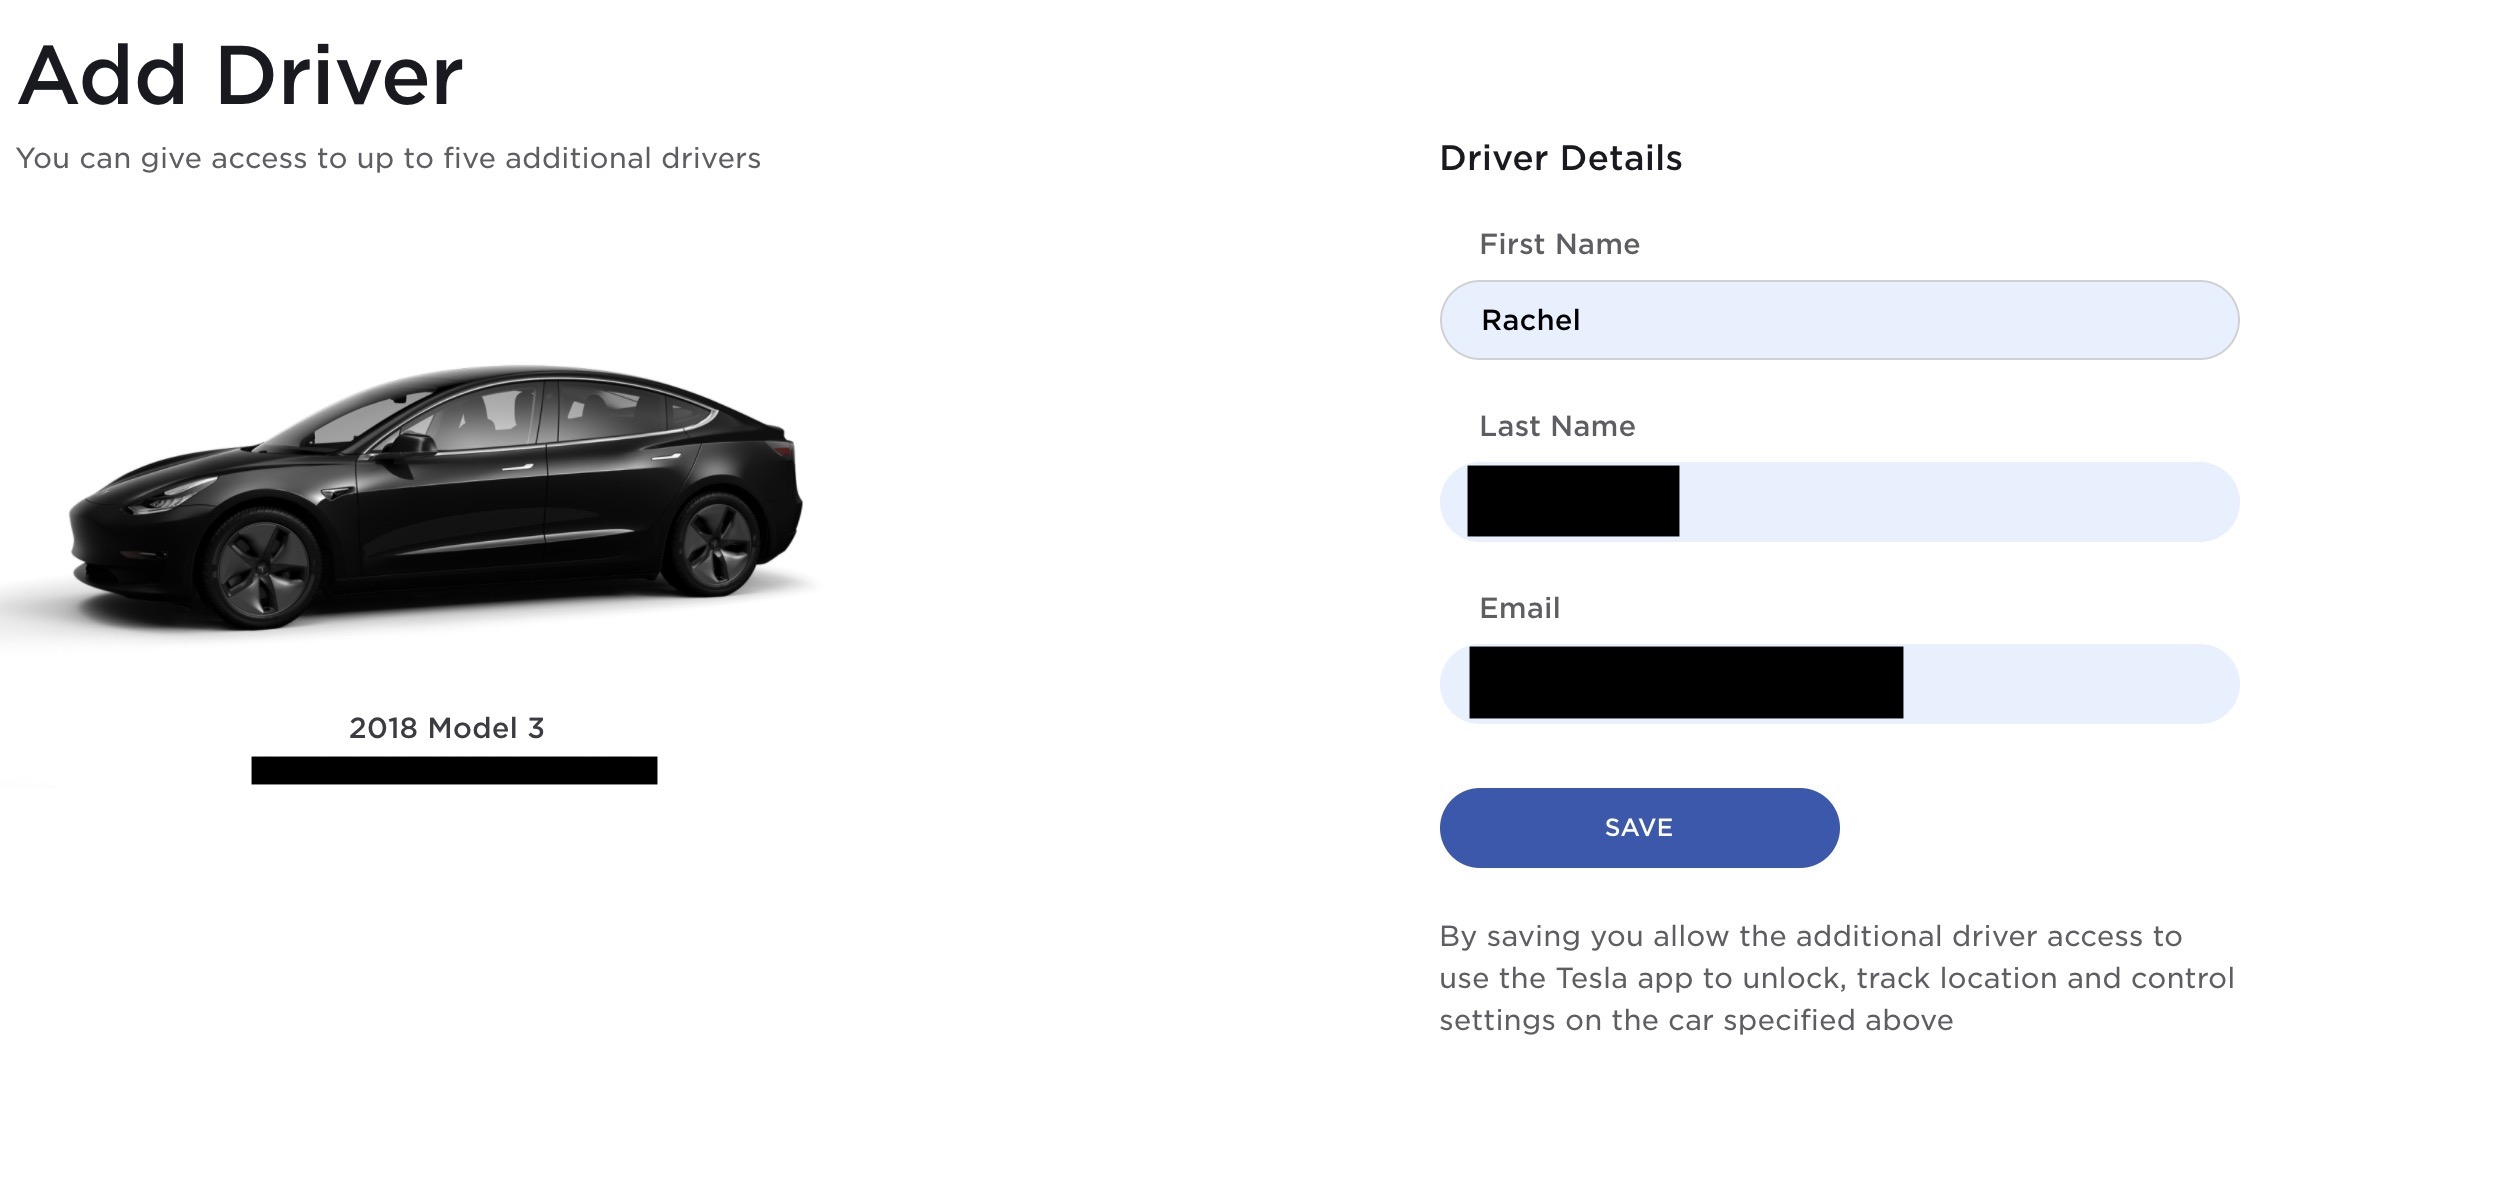
Task: Click inside the First Name field
Action: click(x=1840, y=320)
